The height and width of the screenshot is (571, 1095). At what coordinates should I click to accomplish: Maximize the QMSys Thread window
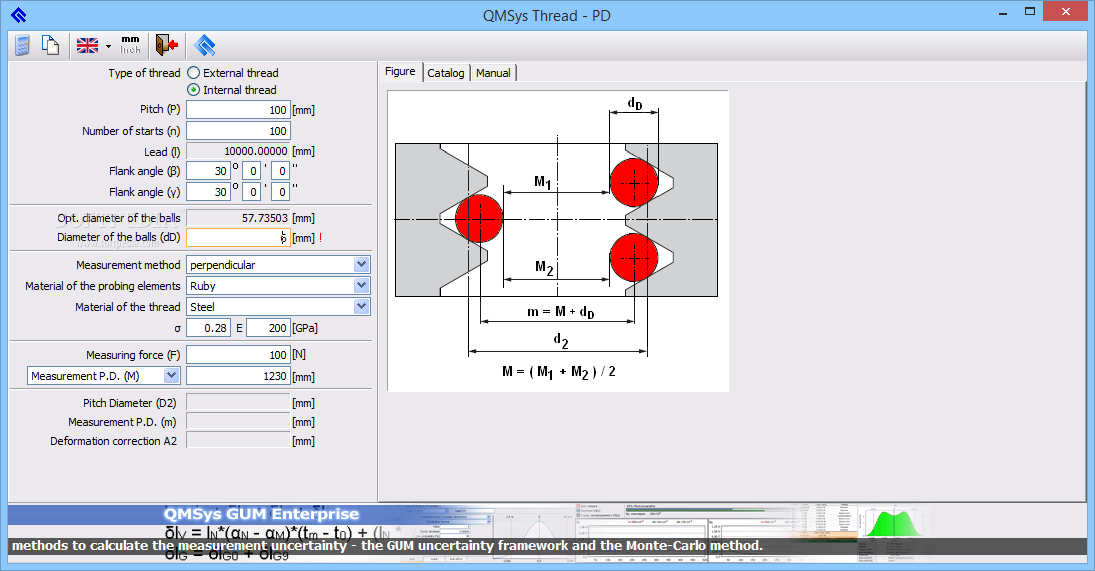(x=1029, y=12)
